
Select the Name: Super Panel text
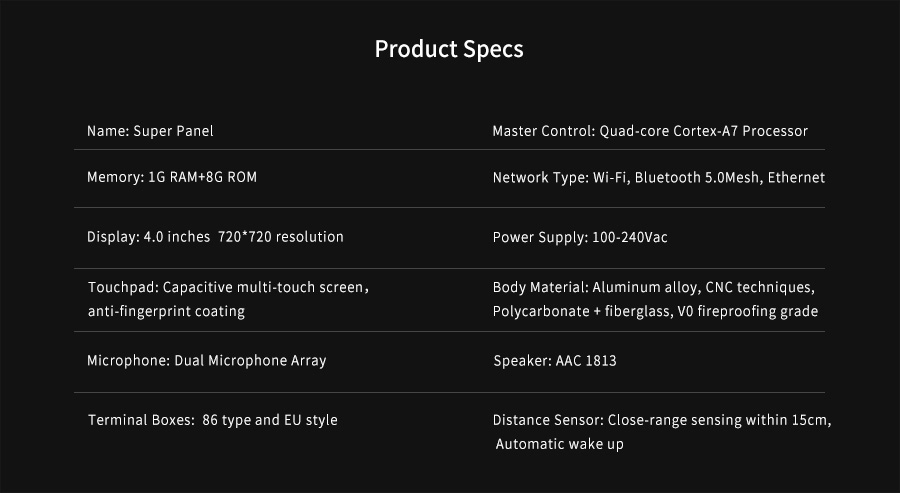coord(150,131)
